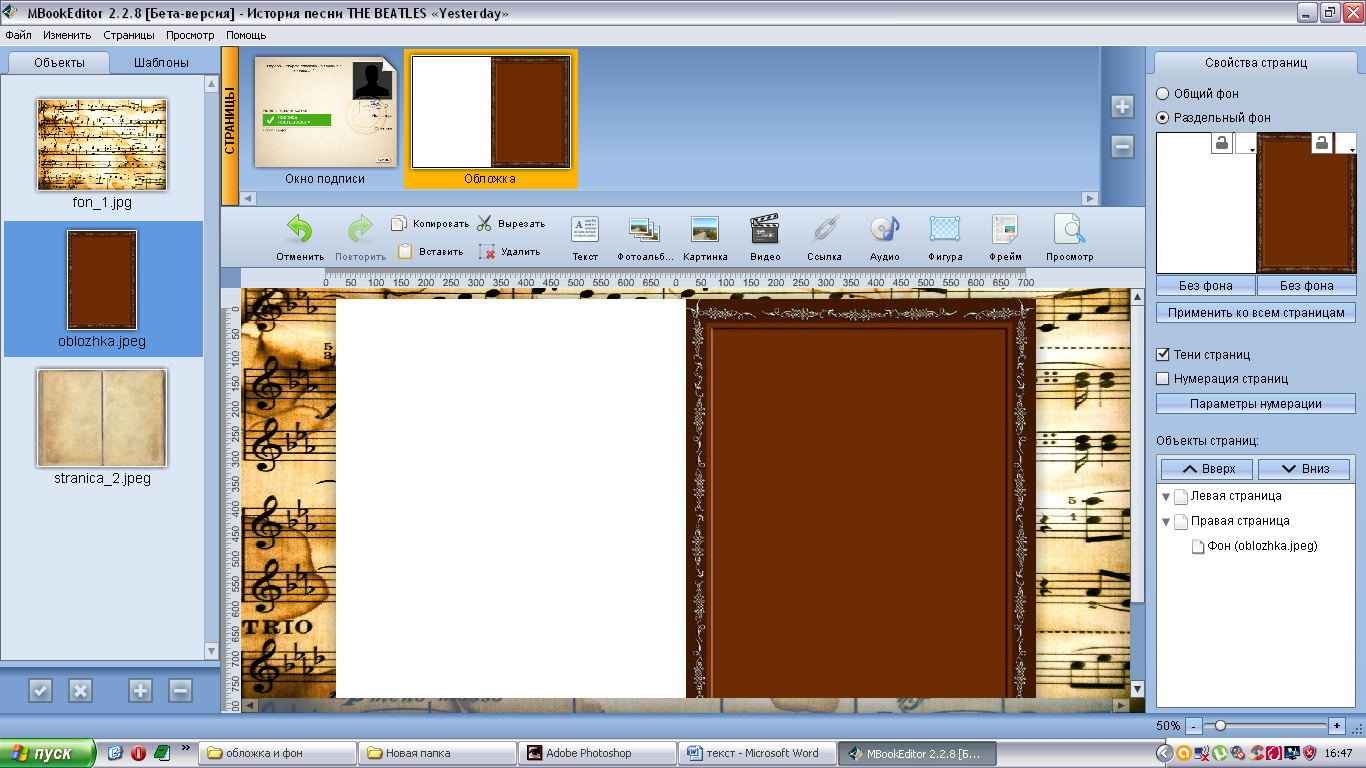Click the X button under objects list
The image size is (1366, 768).
coord(80,690)
